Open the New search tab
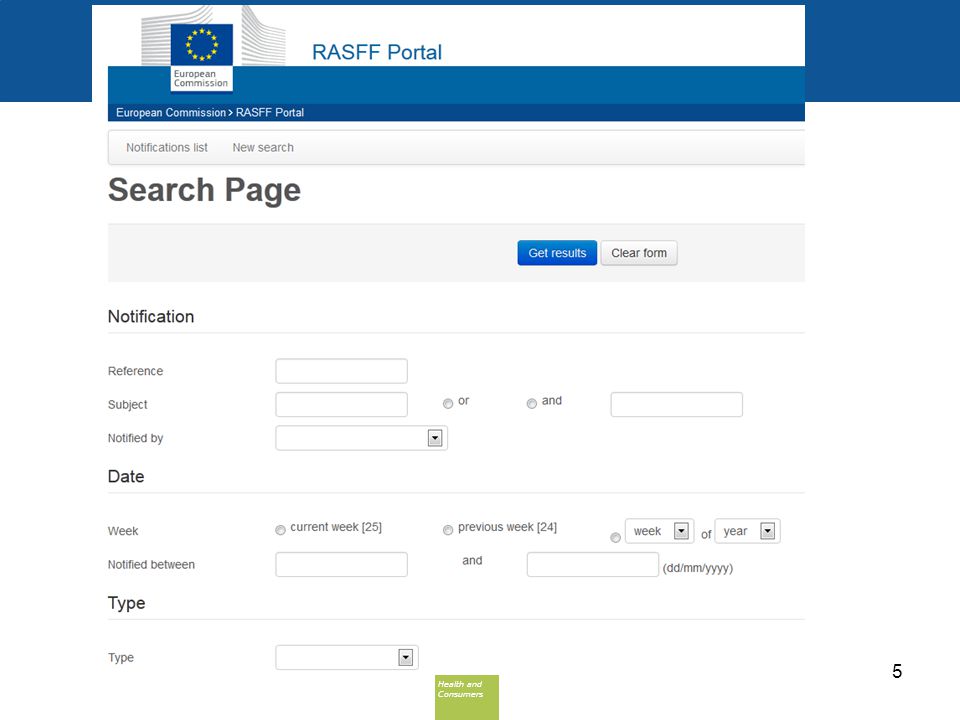The image size is (960, 720). click(x=263, y=148)
